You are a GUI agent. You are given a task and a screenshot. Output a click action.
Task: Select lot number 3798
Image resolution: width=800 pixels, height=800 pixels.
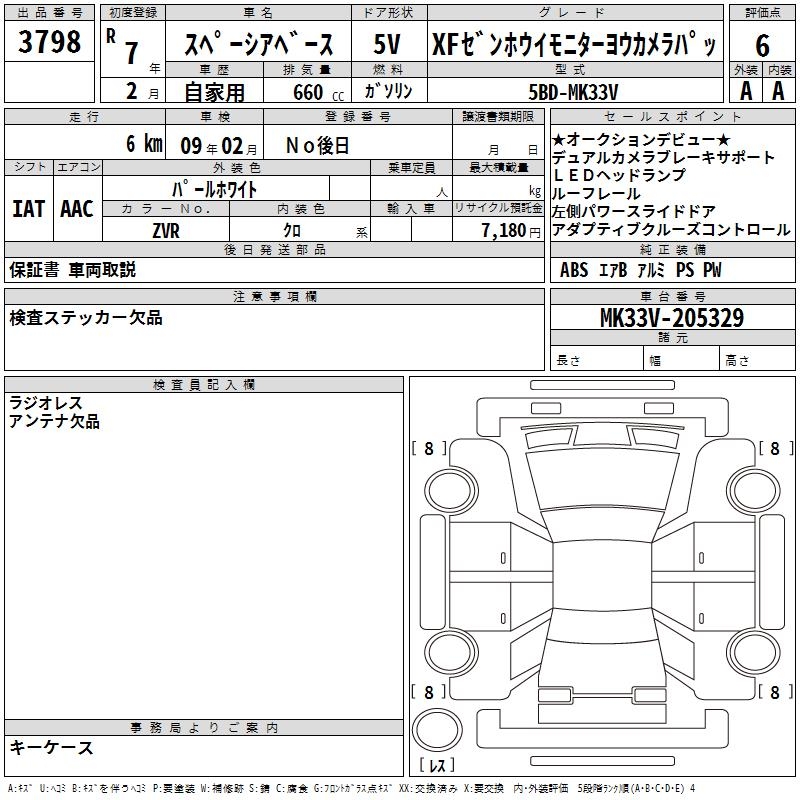pyautogui.click(x=49, y=42)
